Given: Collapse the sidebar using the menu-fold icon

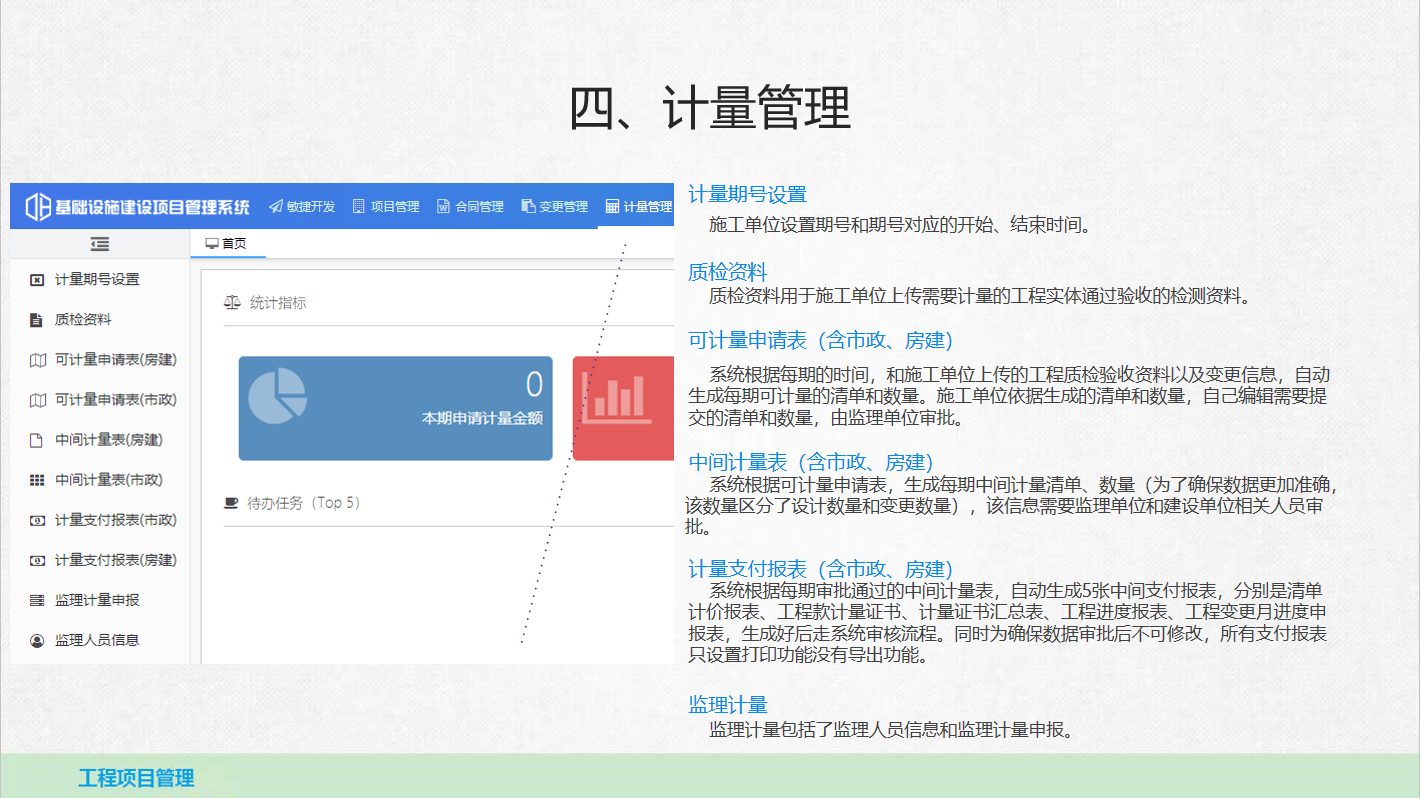Looking at the screenshot, I should pyautogui.click(x=99, y=244).
